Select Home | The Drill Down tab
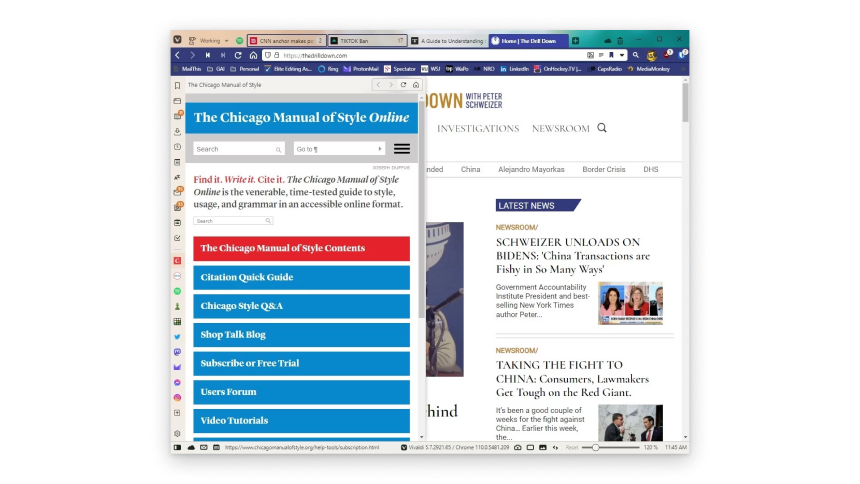The width and height of the screenshot is (860, 484). (528, 41)
